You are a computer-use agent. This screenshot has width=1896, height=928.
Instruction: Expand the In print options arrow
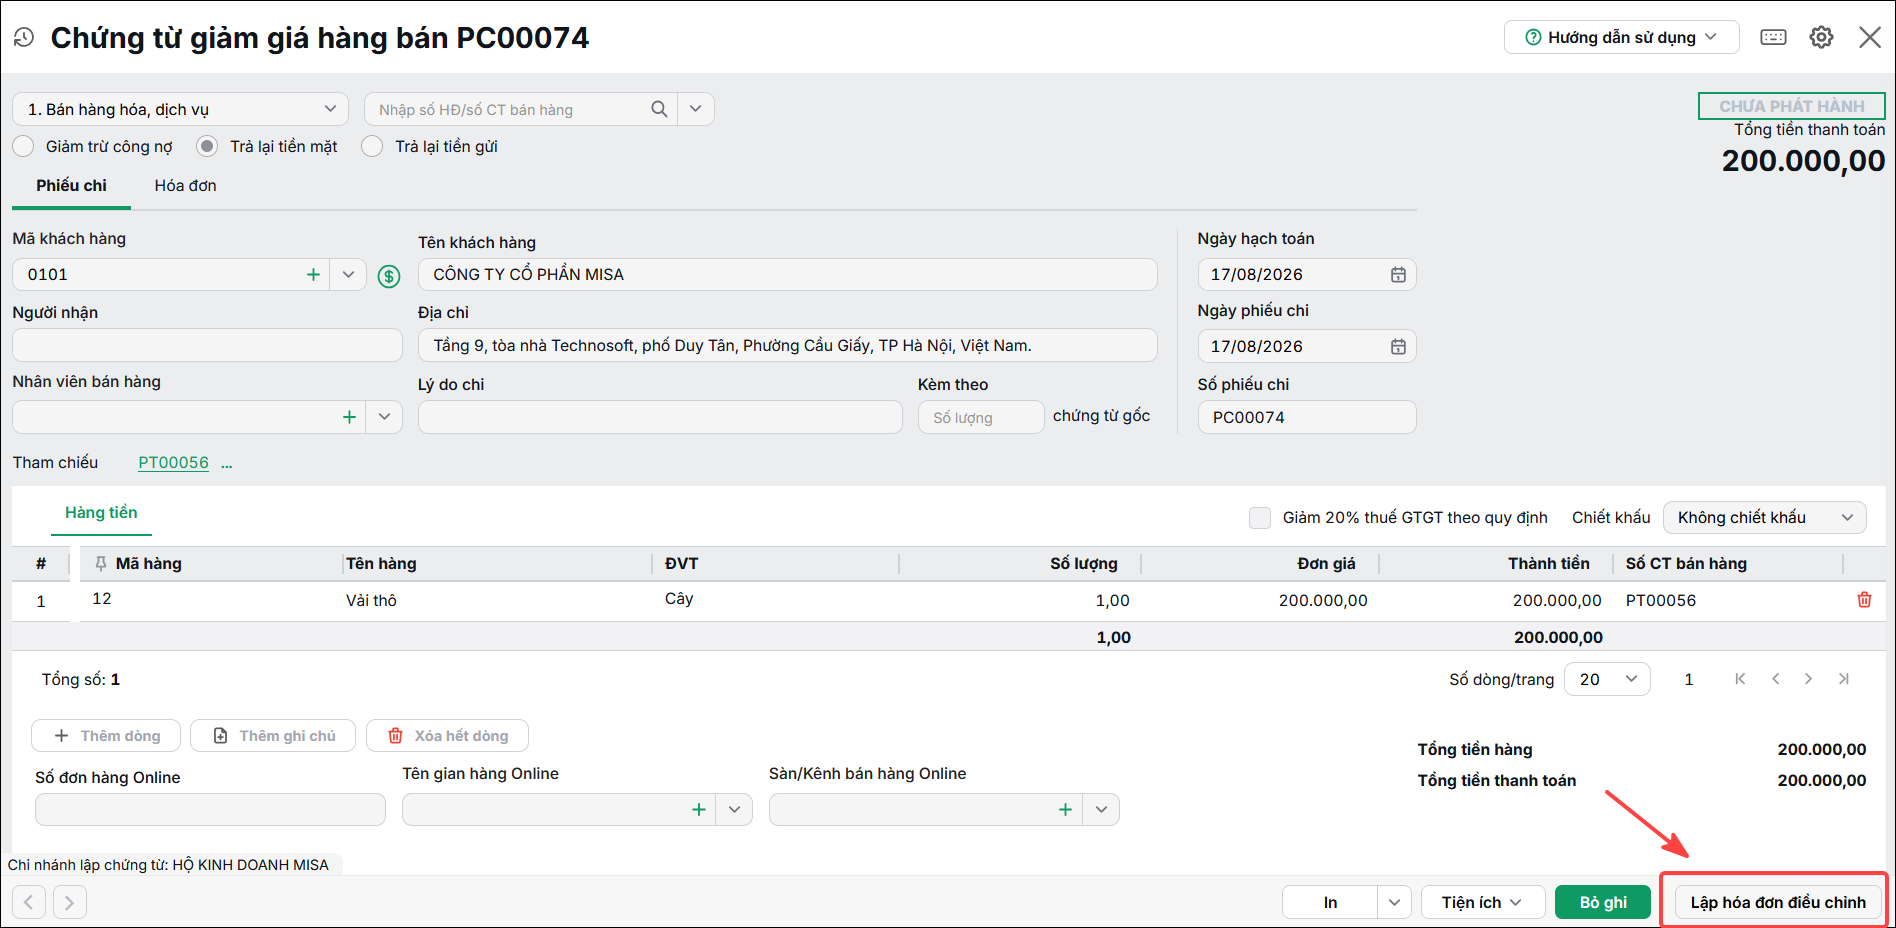click(x=1394, y=902)
